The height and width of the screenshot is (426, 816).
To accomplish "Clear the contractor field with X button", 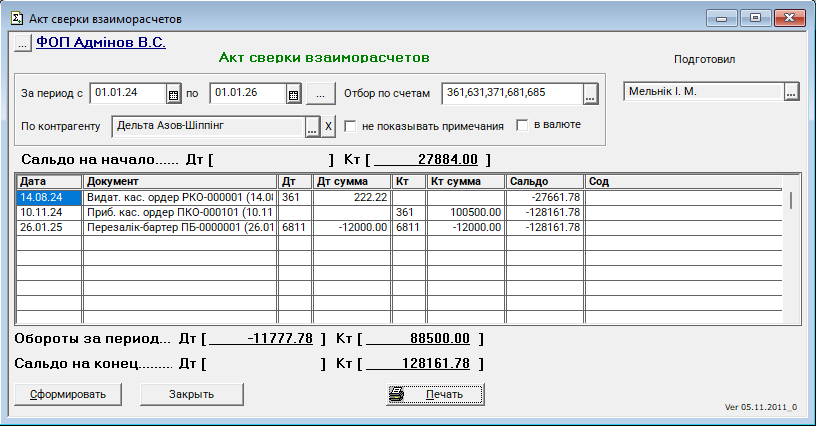I will (x=327, y=127).
